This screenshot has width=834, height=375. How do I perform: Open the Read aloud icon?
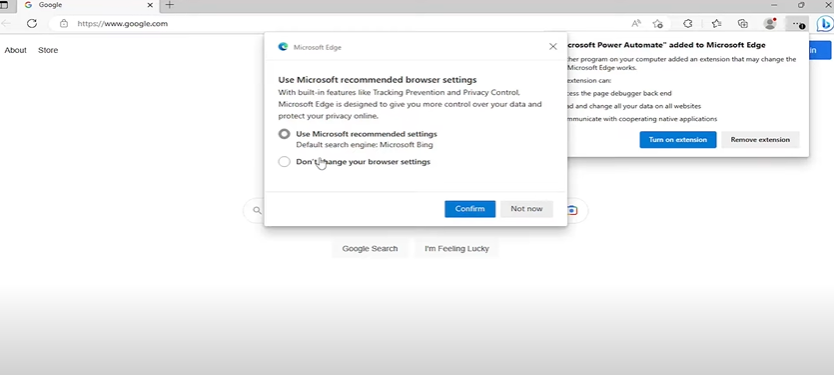click(x=636, y=23)
